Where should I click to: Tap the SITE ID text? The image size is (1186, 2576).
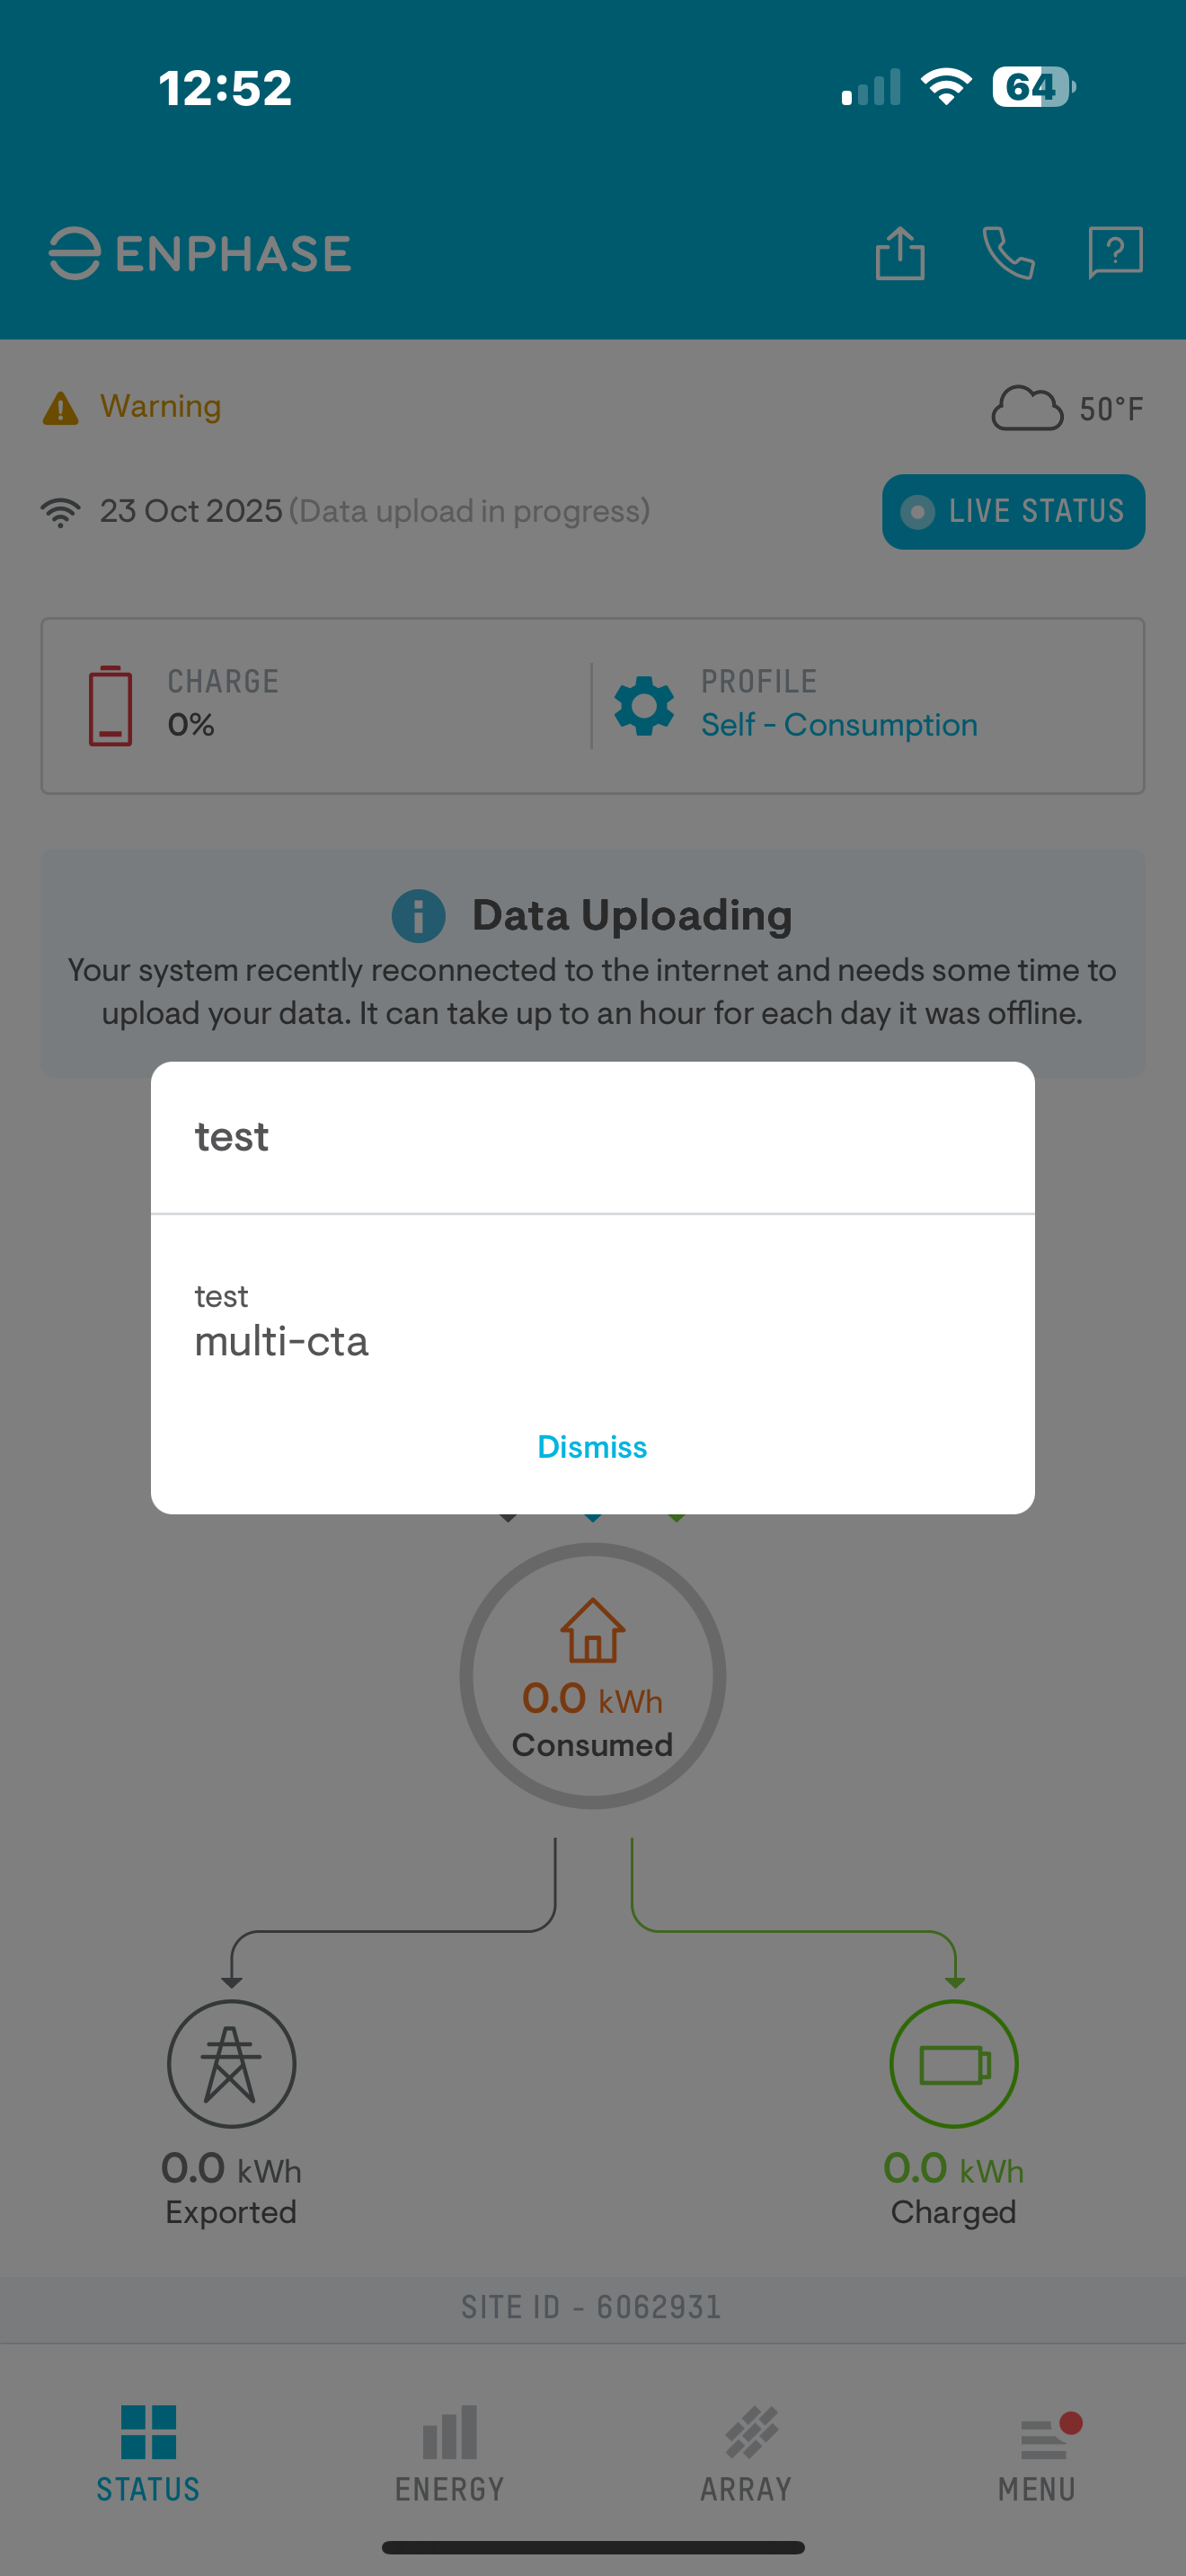point(591,2307)
